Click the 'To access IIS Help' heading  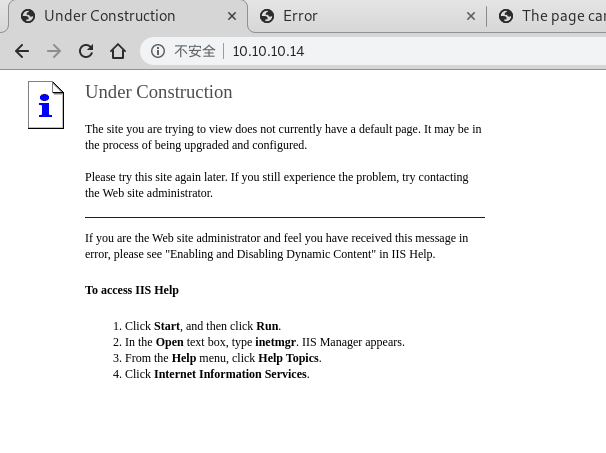[x=131, y=290]
